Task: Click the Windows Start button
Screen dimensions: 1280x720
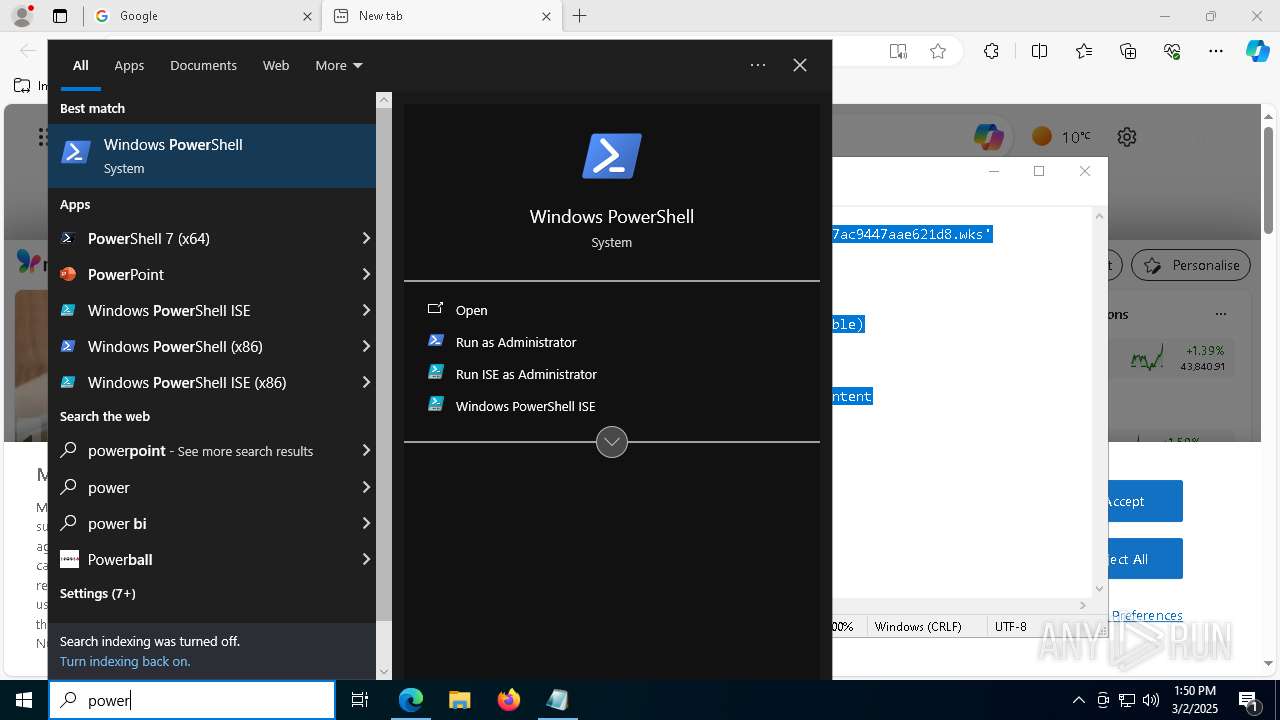Action: [24, 700]
